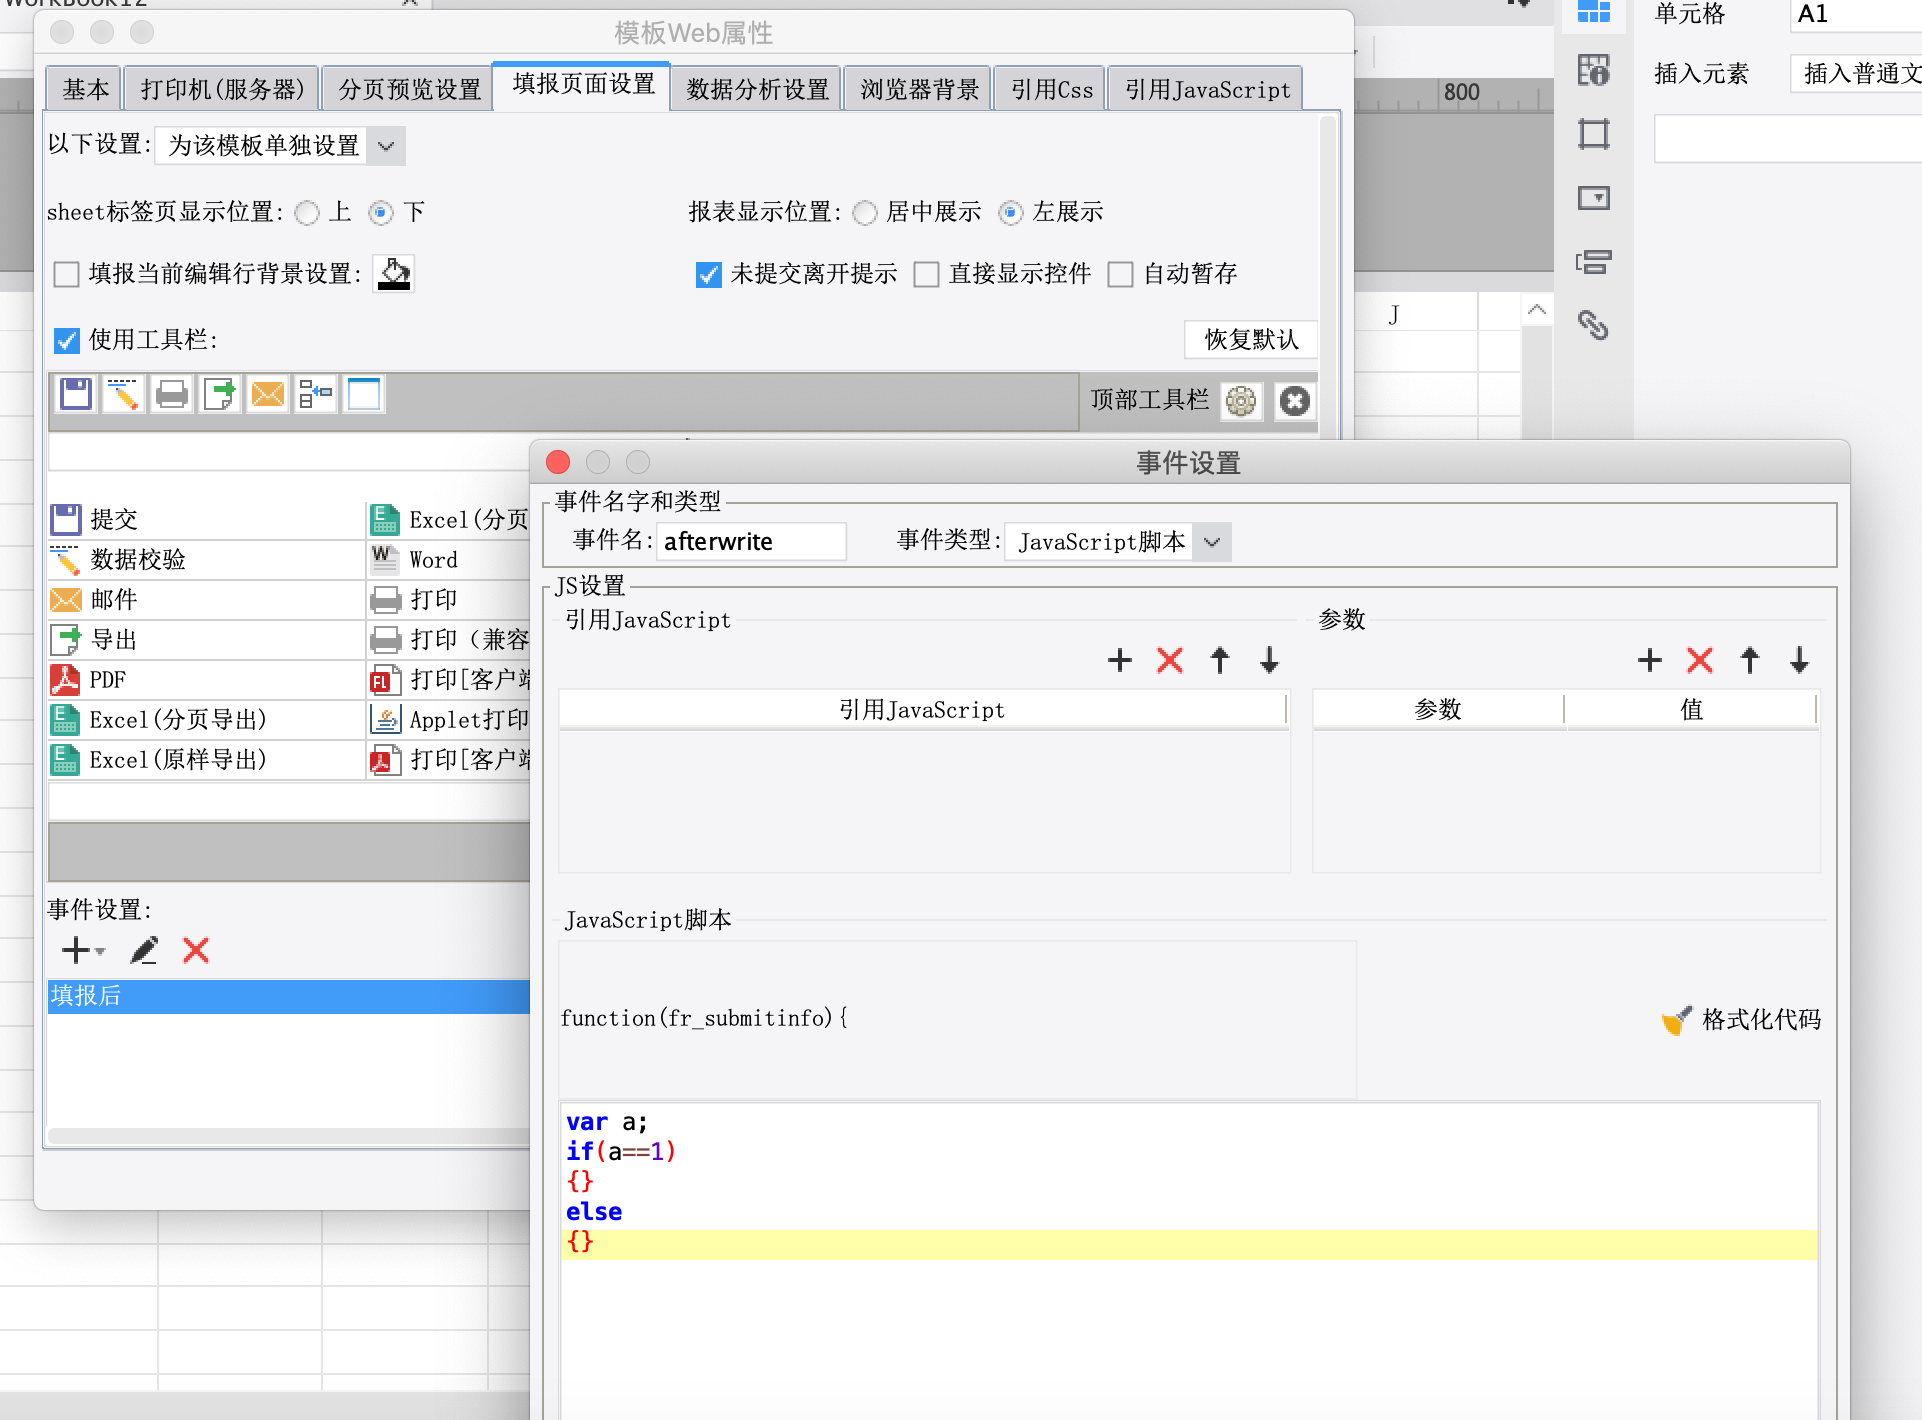
Task: Move referenced JavaScript up
Action: tap(1220, 660)
